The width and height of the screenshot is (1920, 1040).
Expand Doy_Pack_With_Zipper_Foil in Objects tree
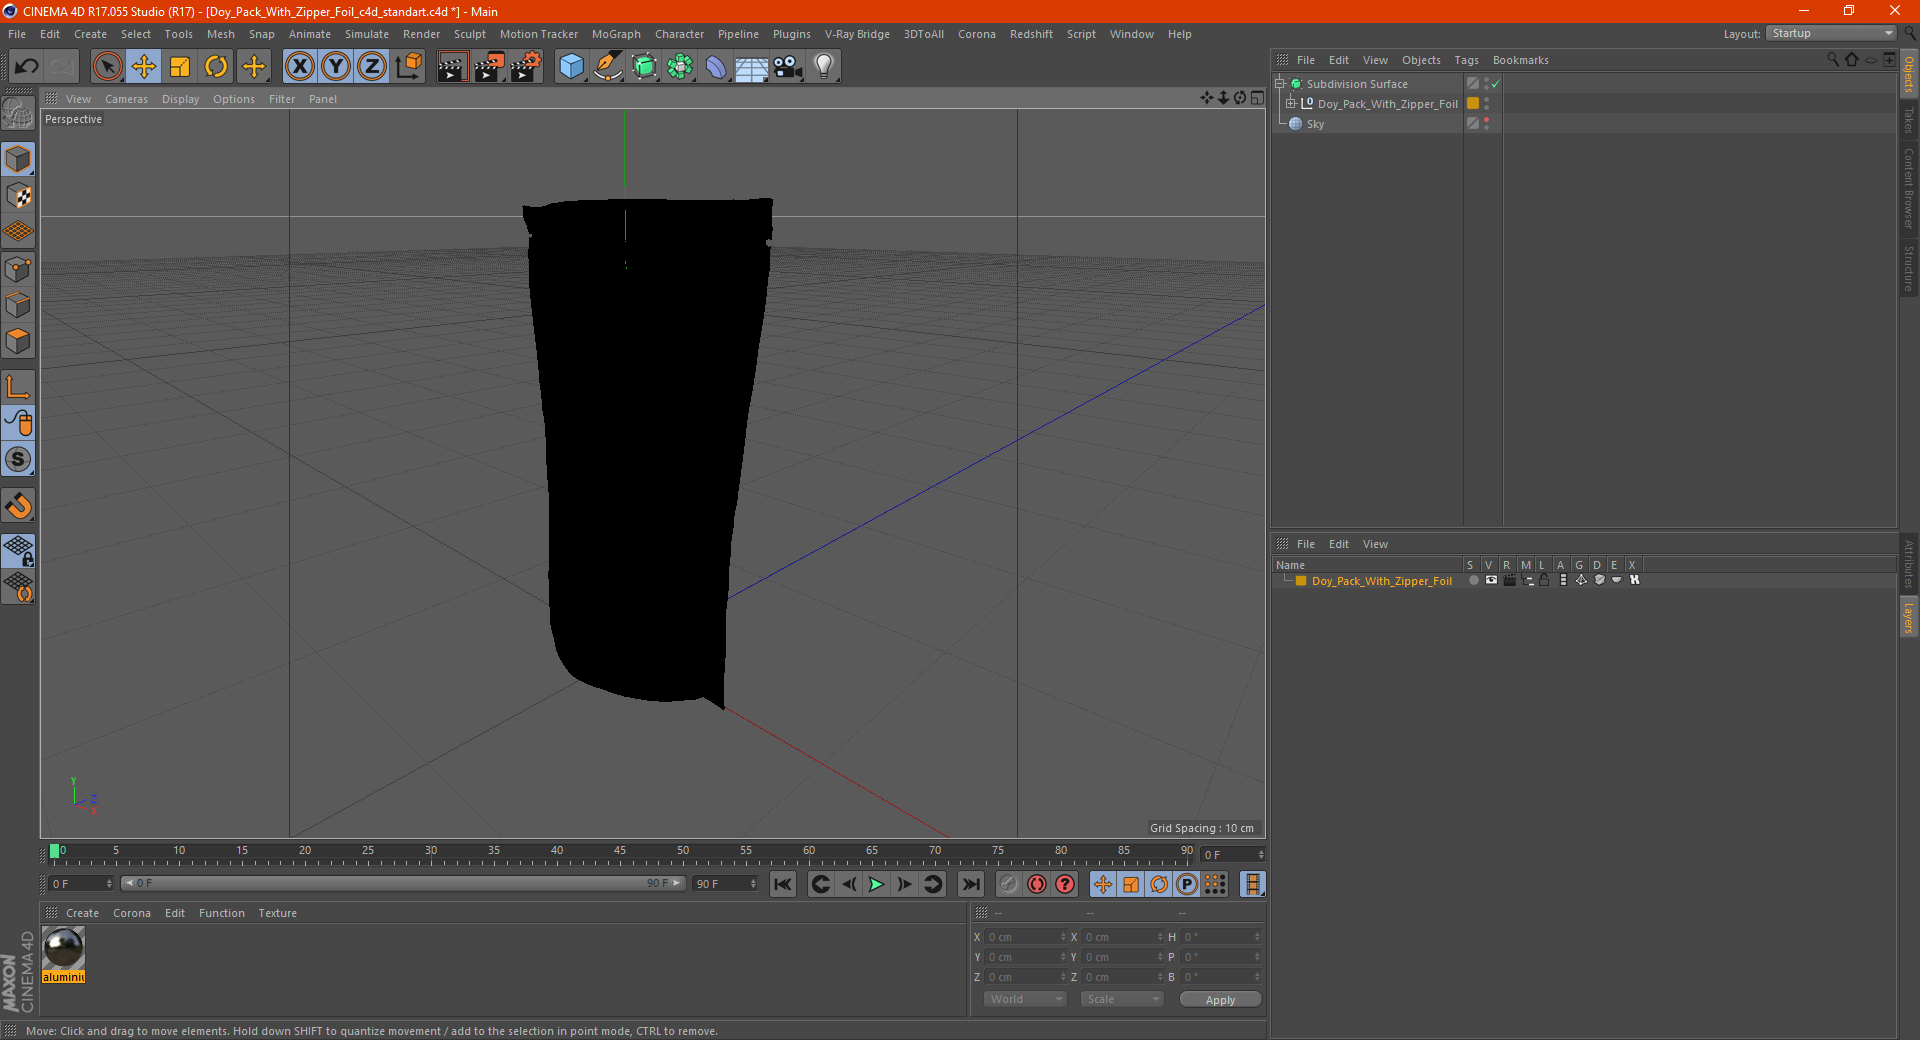pyautogui.click(x=1291, y=103)
